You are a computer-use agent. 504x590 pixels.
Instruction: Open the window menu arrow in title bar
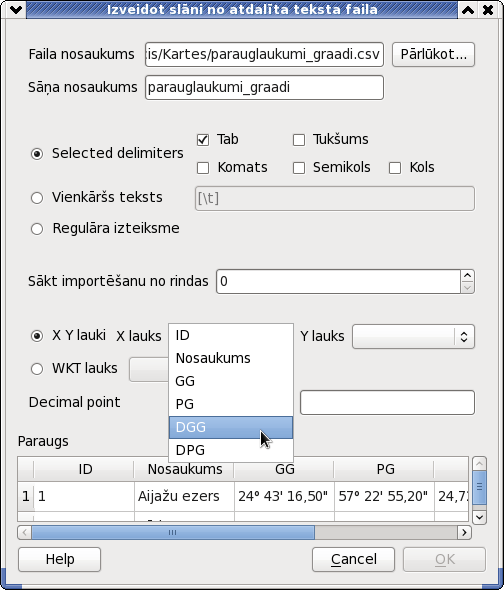[16, 10]
